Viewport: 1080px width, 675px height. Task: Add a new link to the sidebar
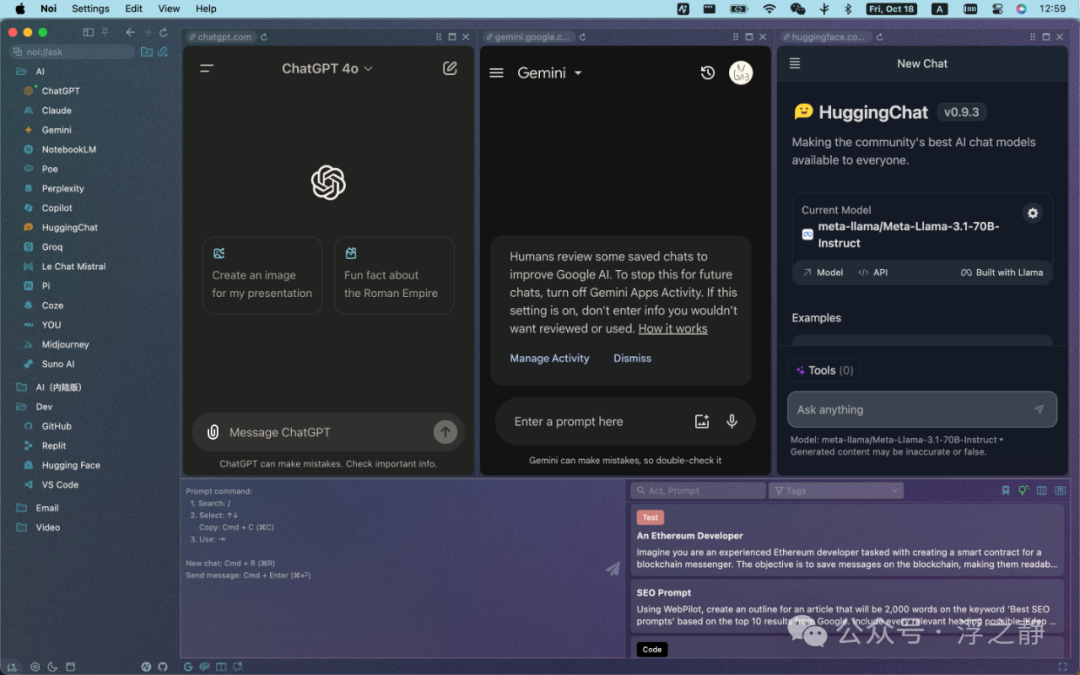tap(163, 52)
